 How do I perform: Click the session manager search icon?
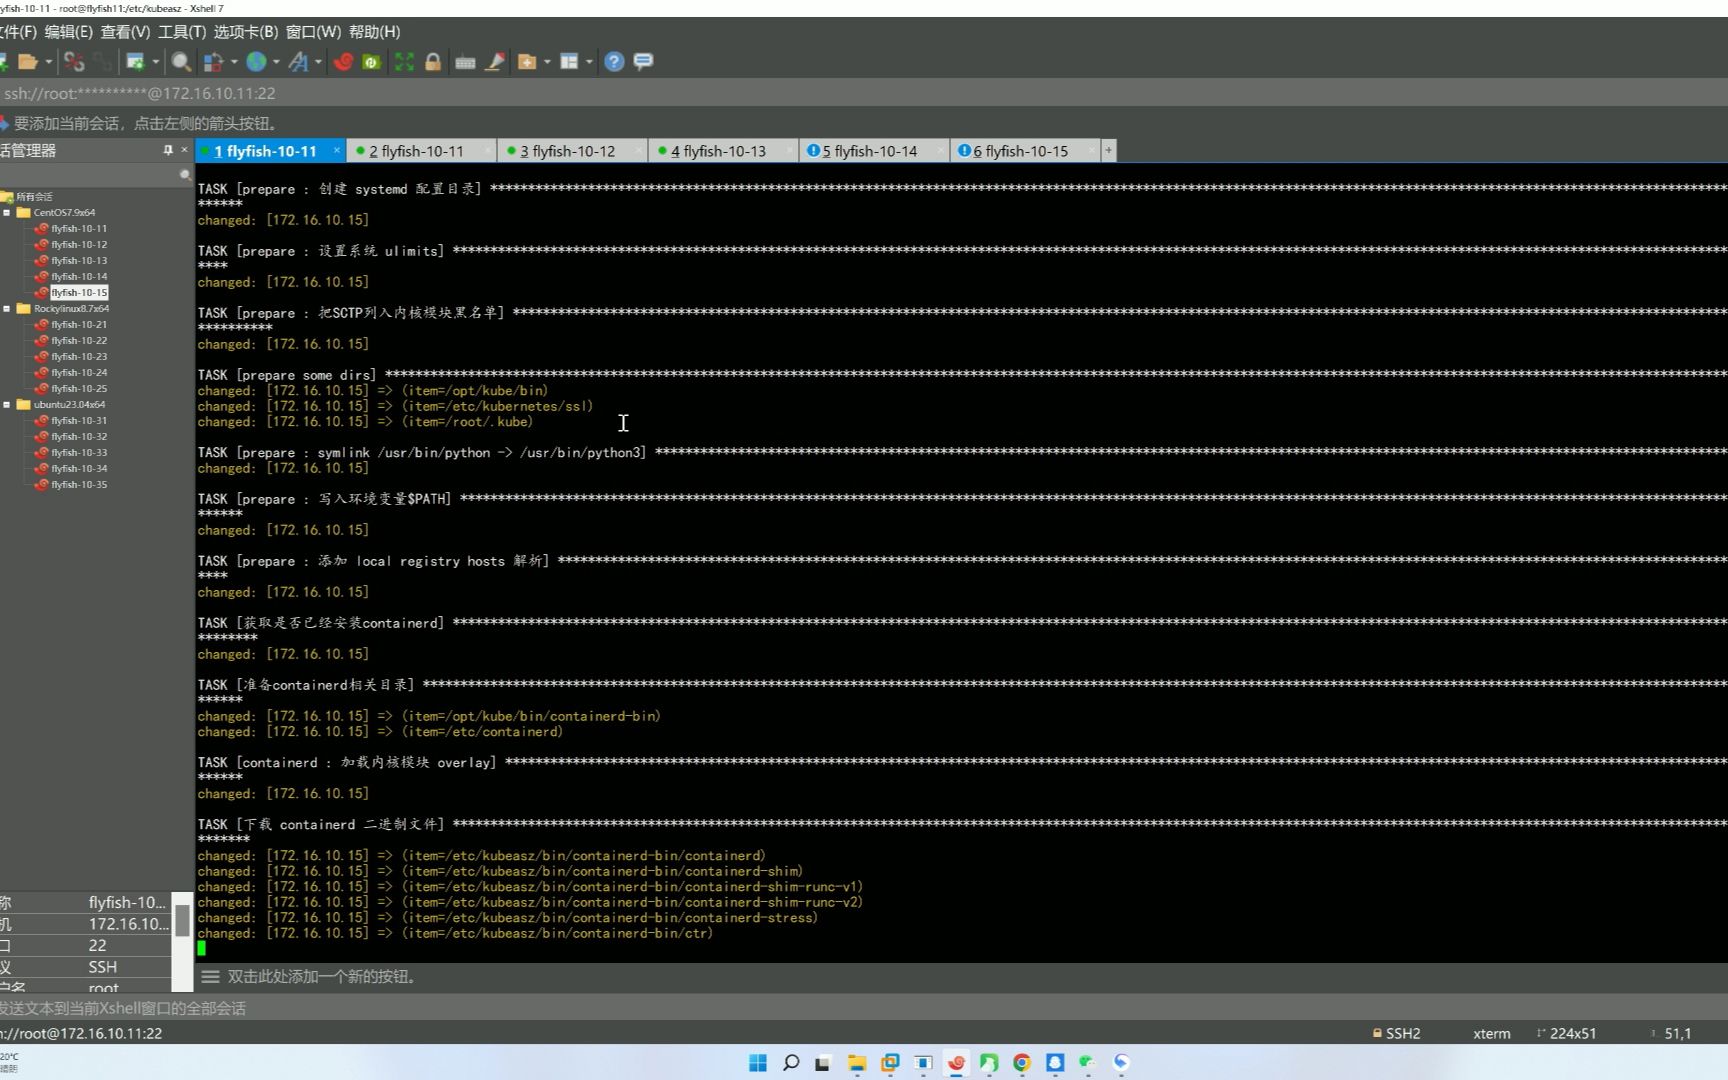(x=185, y=175)
